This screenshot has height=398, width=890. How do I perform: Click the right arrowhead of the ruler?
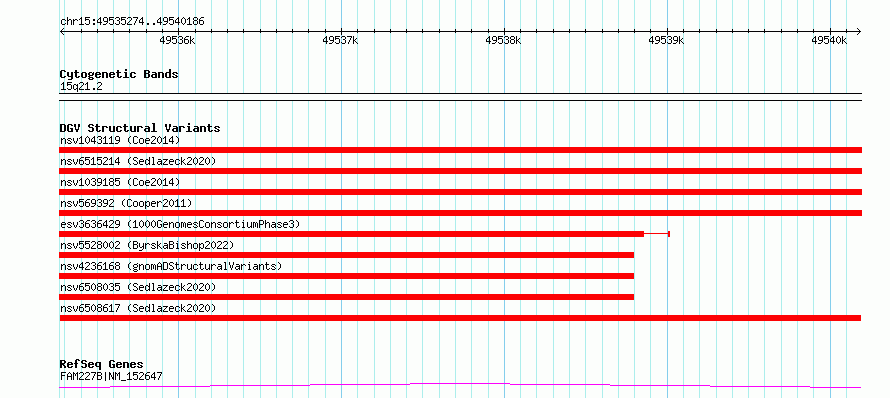pos(858,31)
